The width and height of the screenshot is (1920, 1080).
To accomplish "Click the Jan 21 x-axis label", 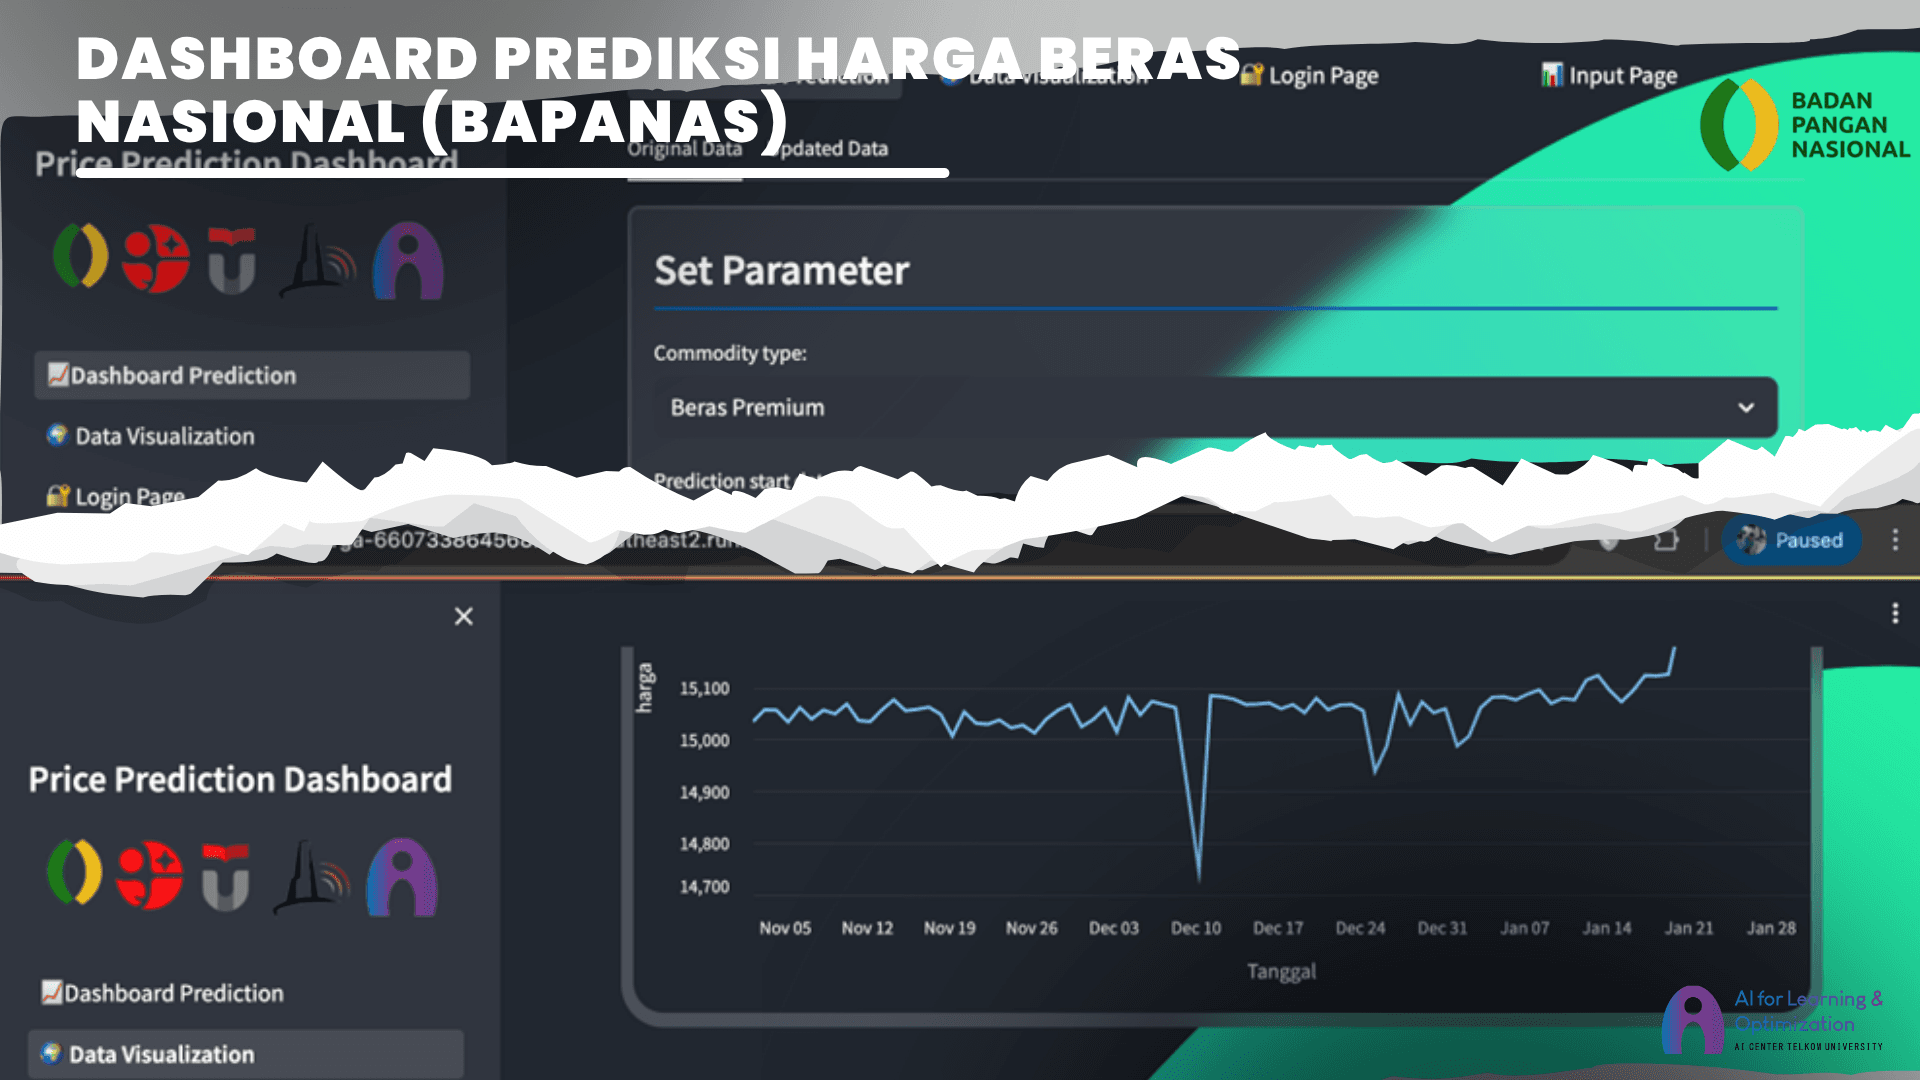I will (x=1689, y=928).
